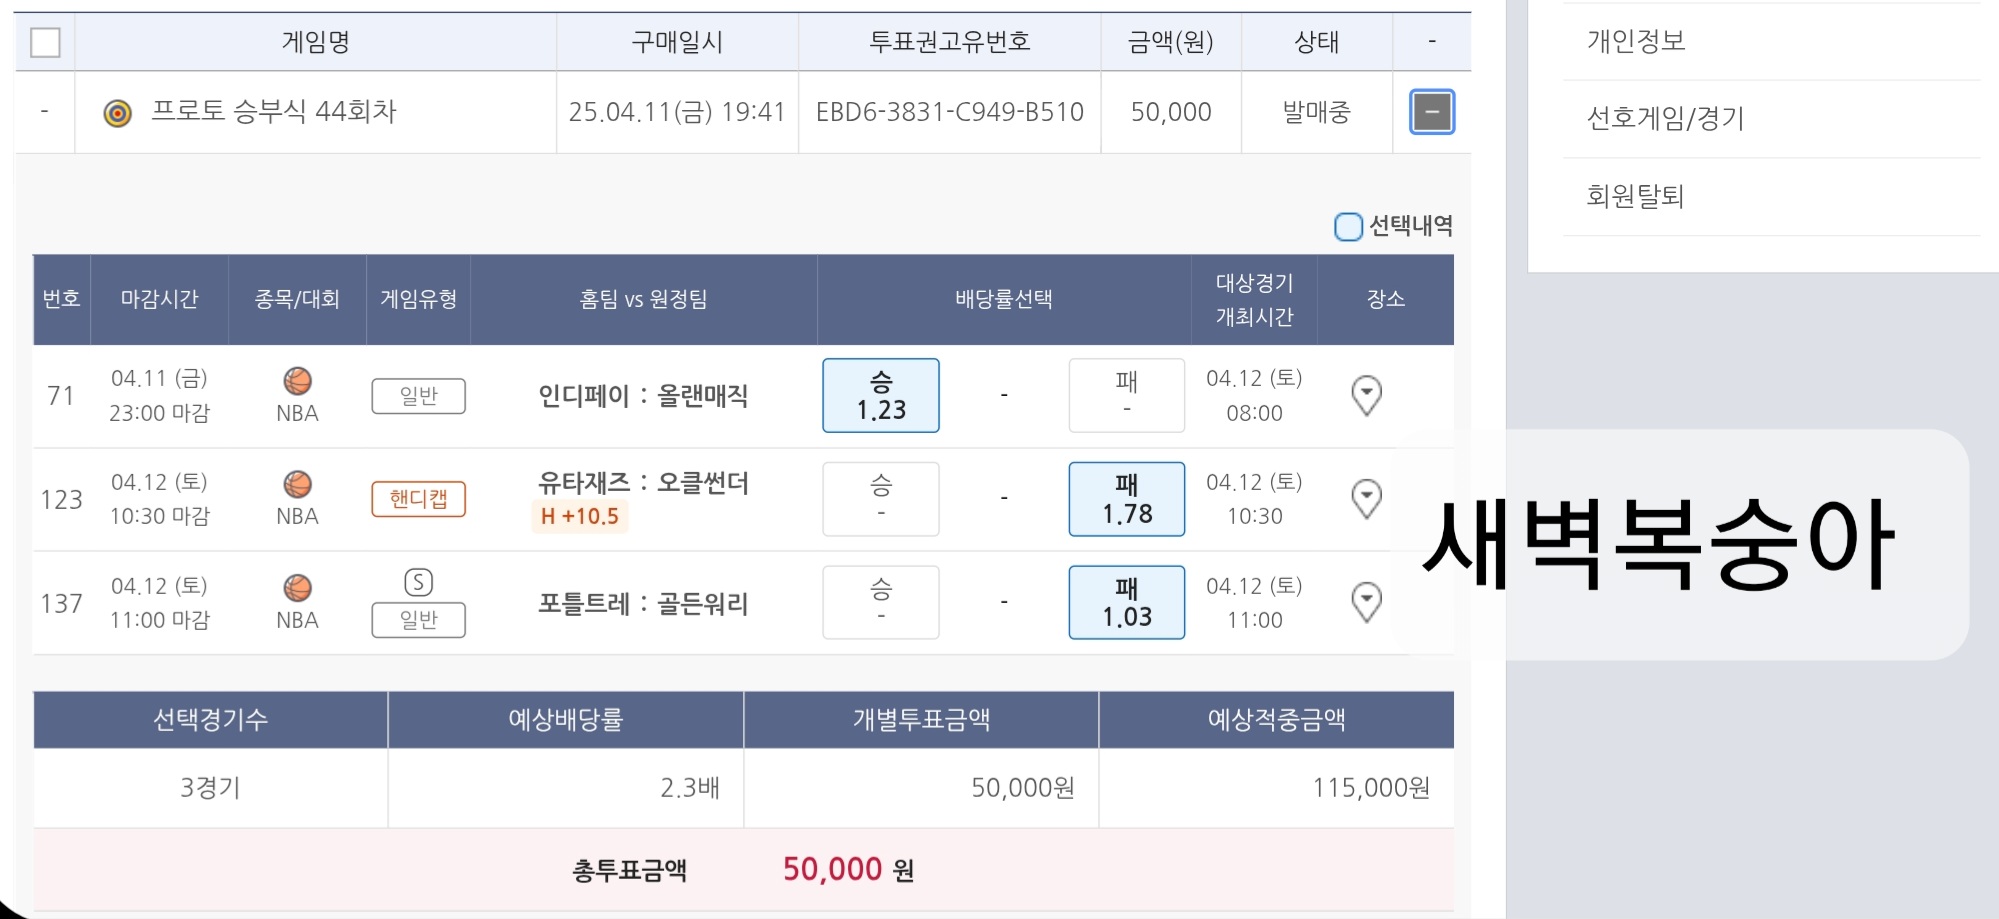The image size is (1999, 919).
Task: Click the 회원탈퇴 menu link
Action: coord(1635,196)
